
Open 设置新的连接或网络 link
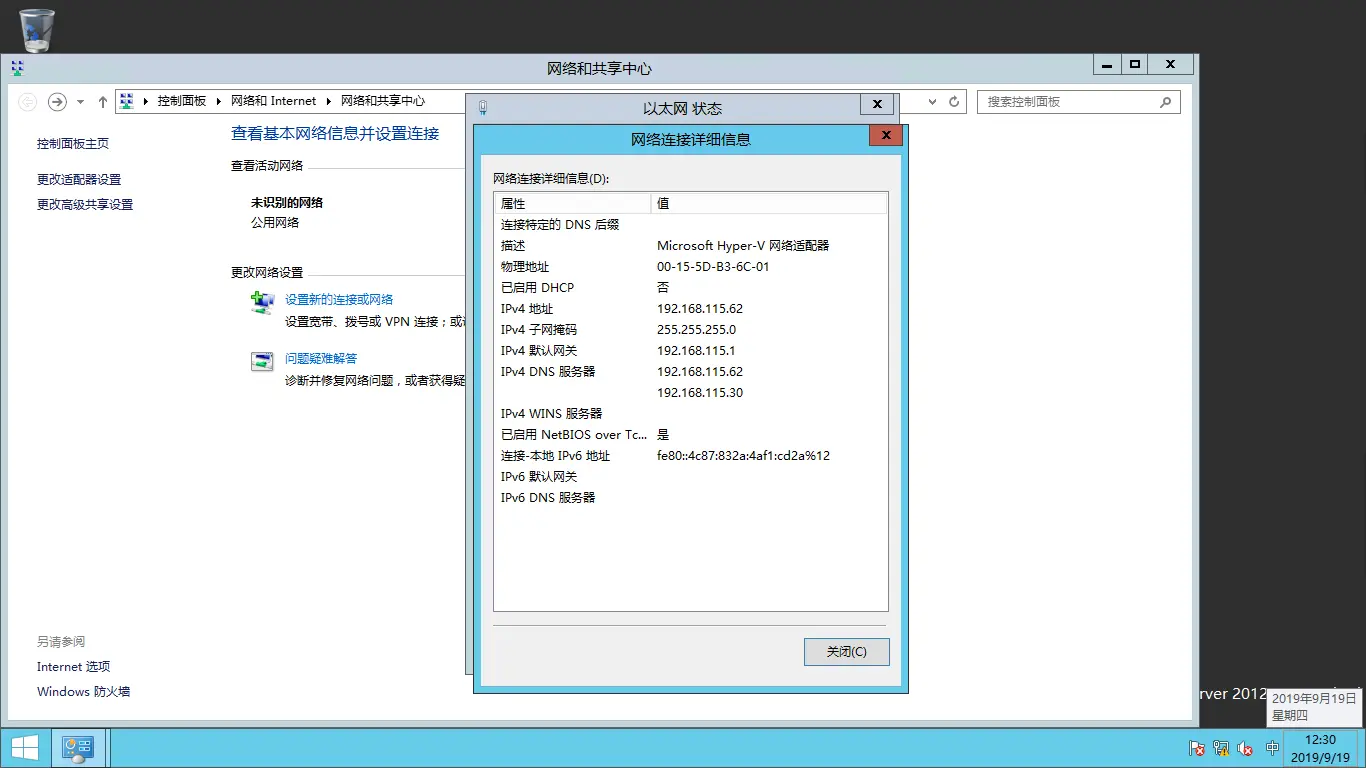pyautogui.click(x=339, y=300)
